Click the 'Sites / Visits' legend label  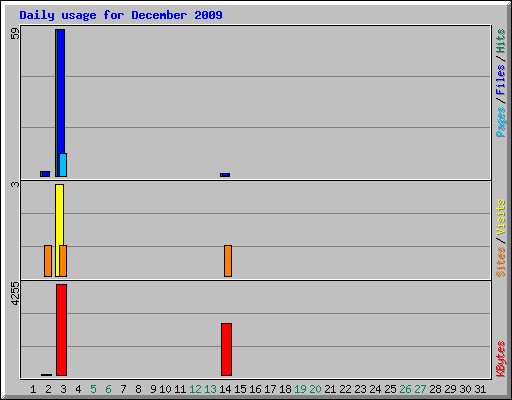(x=500, y=238)
